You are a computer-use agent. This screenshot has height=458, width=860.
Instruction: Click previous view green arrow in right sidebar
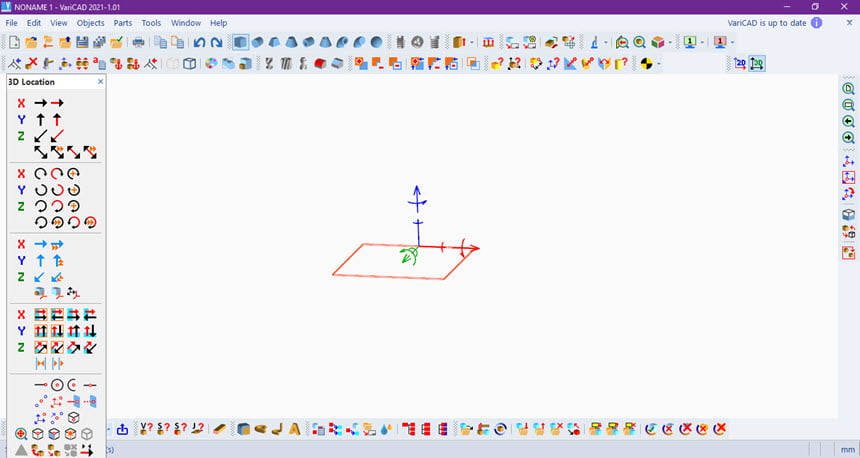click(x=848, y=121)
